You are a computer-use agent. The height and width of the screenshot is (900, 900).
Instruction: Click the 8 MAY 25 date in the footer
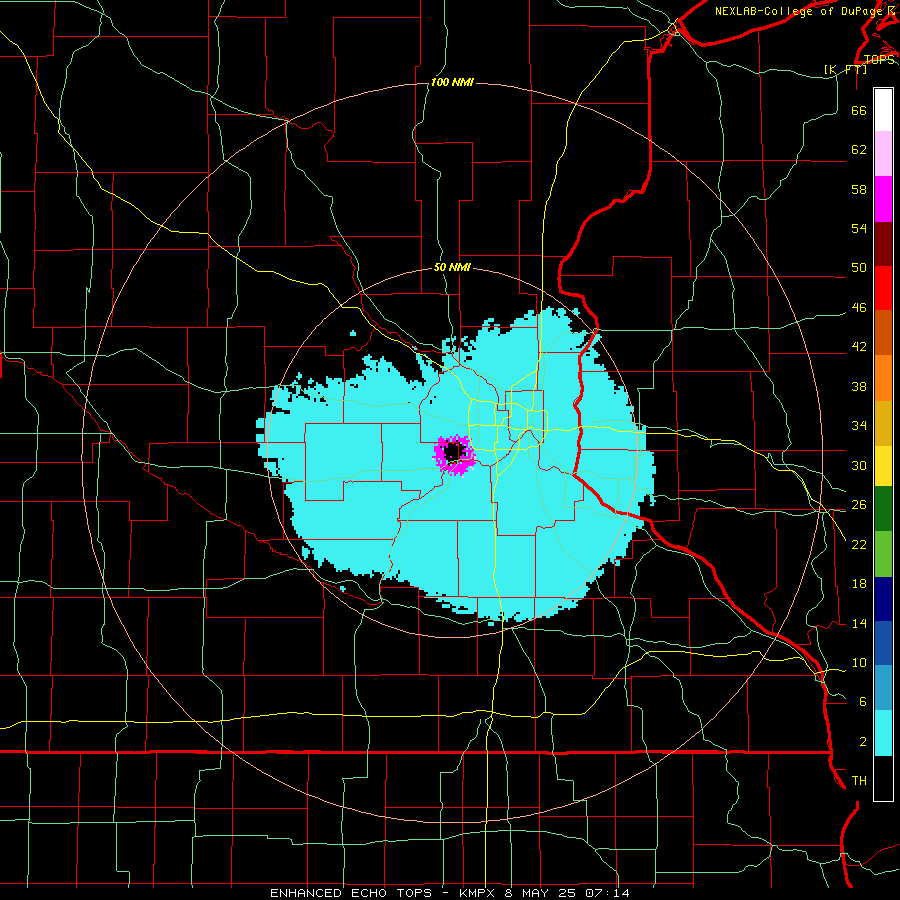point(542,893)
